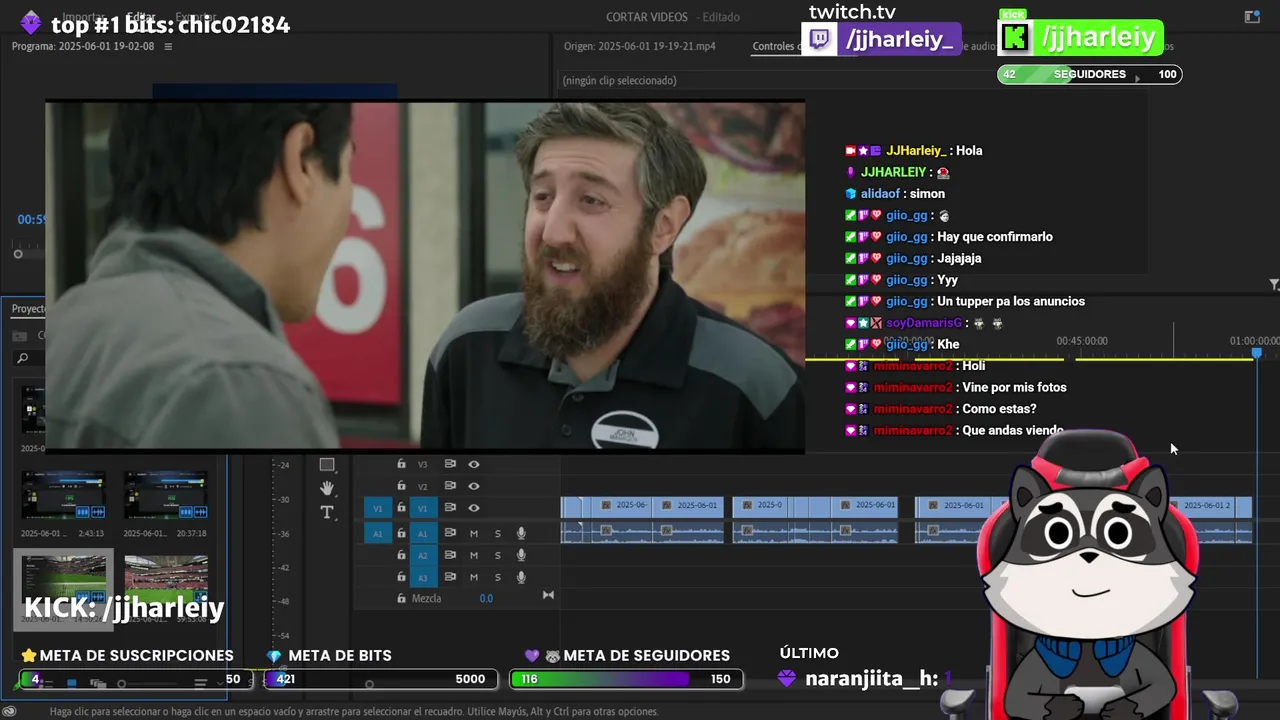Open the Programa panel menu icon
The width and height of the screenshot is (1280, 720).
tap(168, 46)
